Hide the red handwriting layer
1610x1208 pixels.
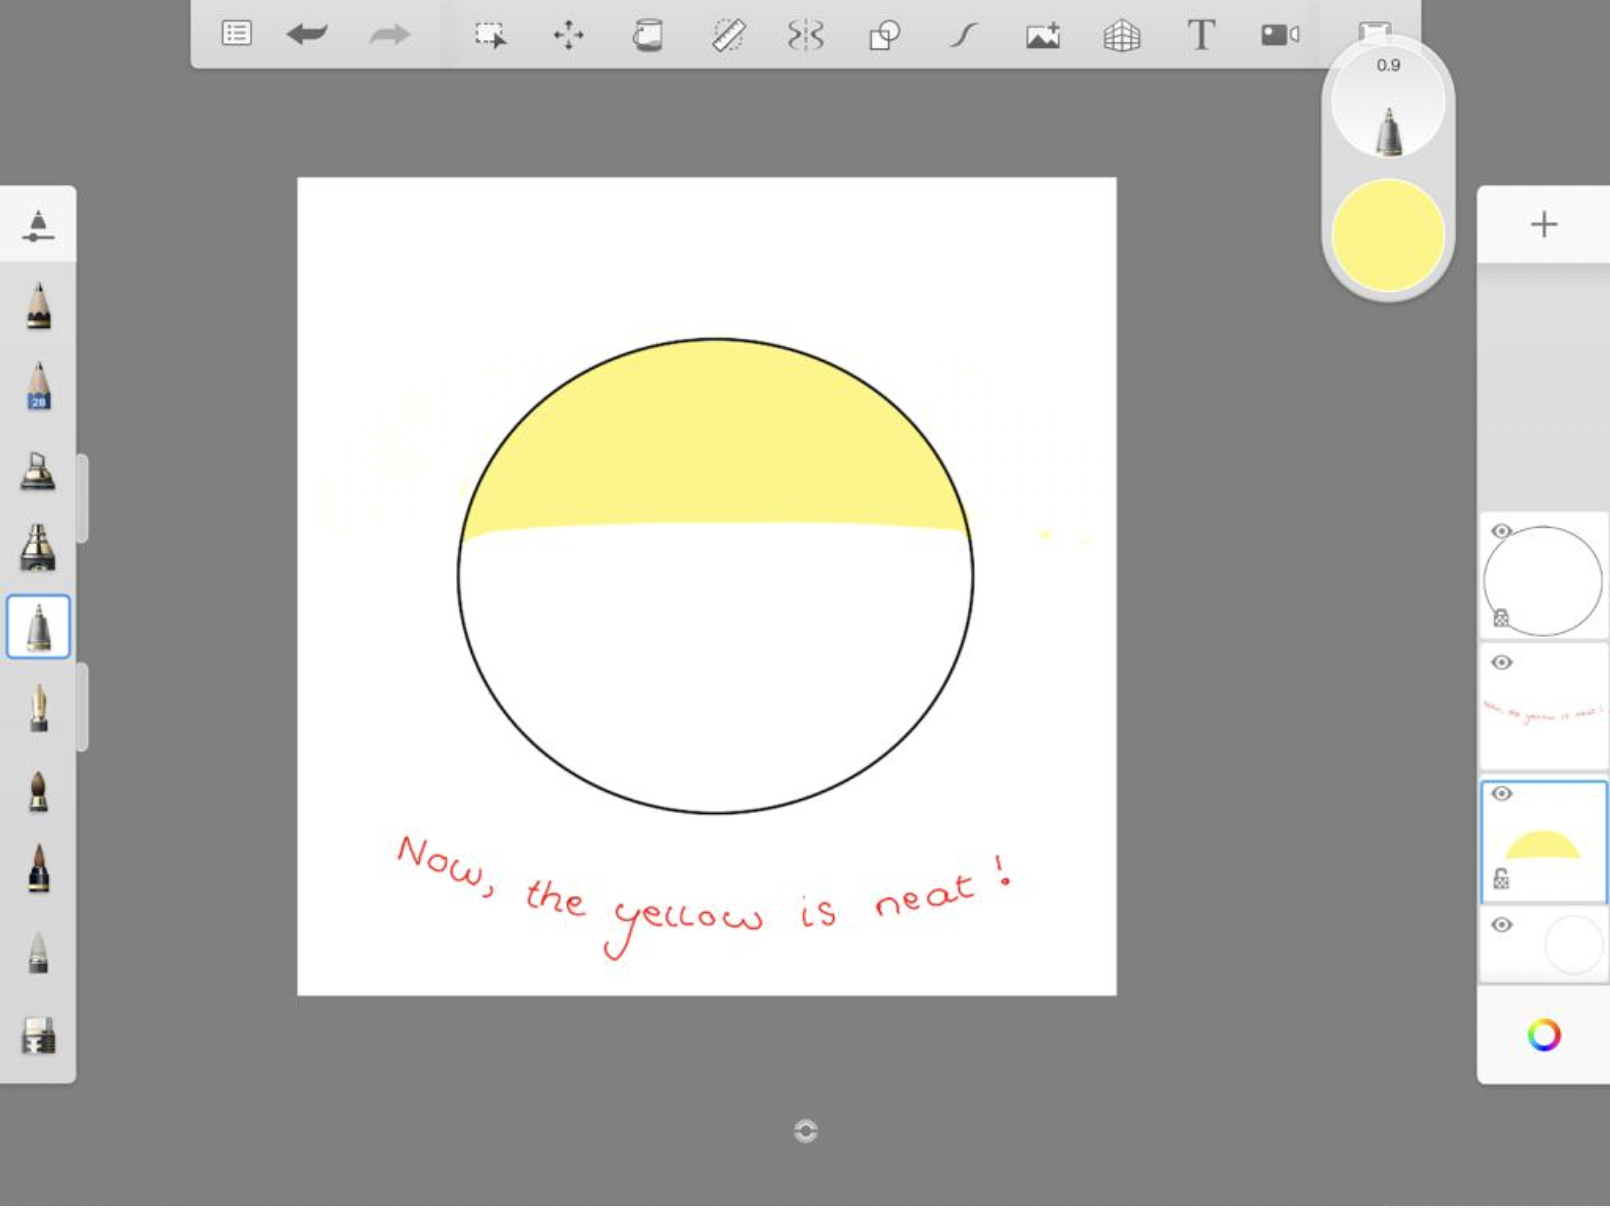tap(1501, 662)
